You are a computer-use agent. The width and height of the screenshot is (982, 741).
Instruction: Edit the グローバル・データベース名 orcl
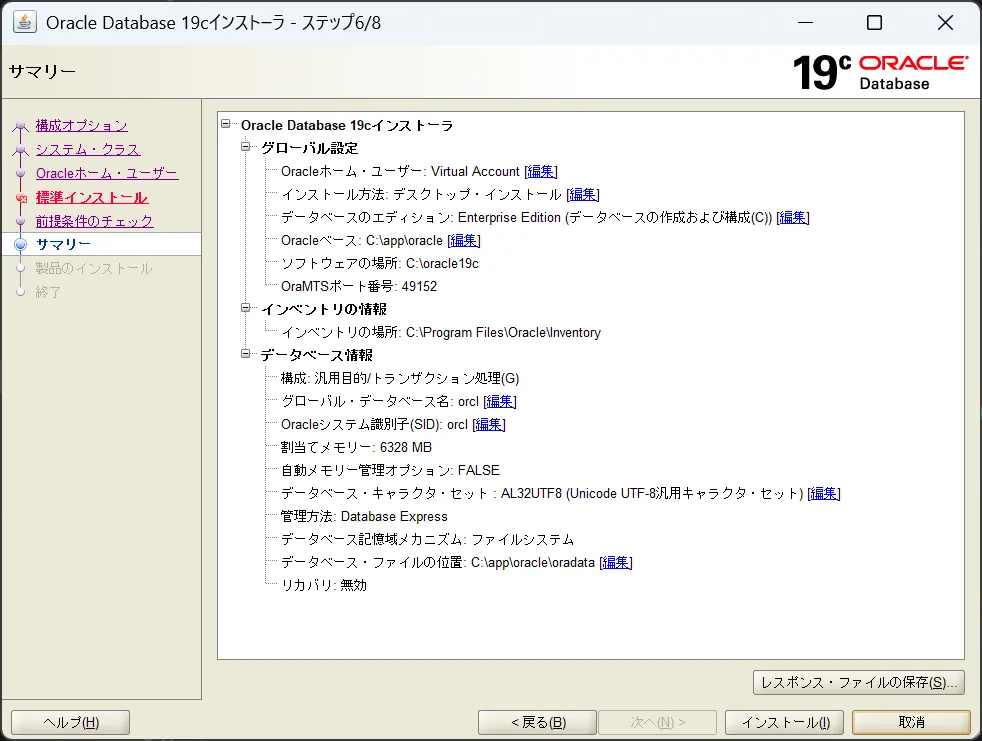(499, 402)
